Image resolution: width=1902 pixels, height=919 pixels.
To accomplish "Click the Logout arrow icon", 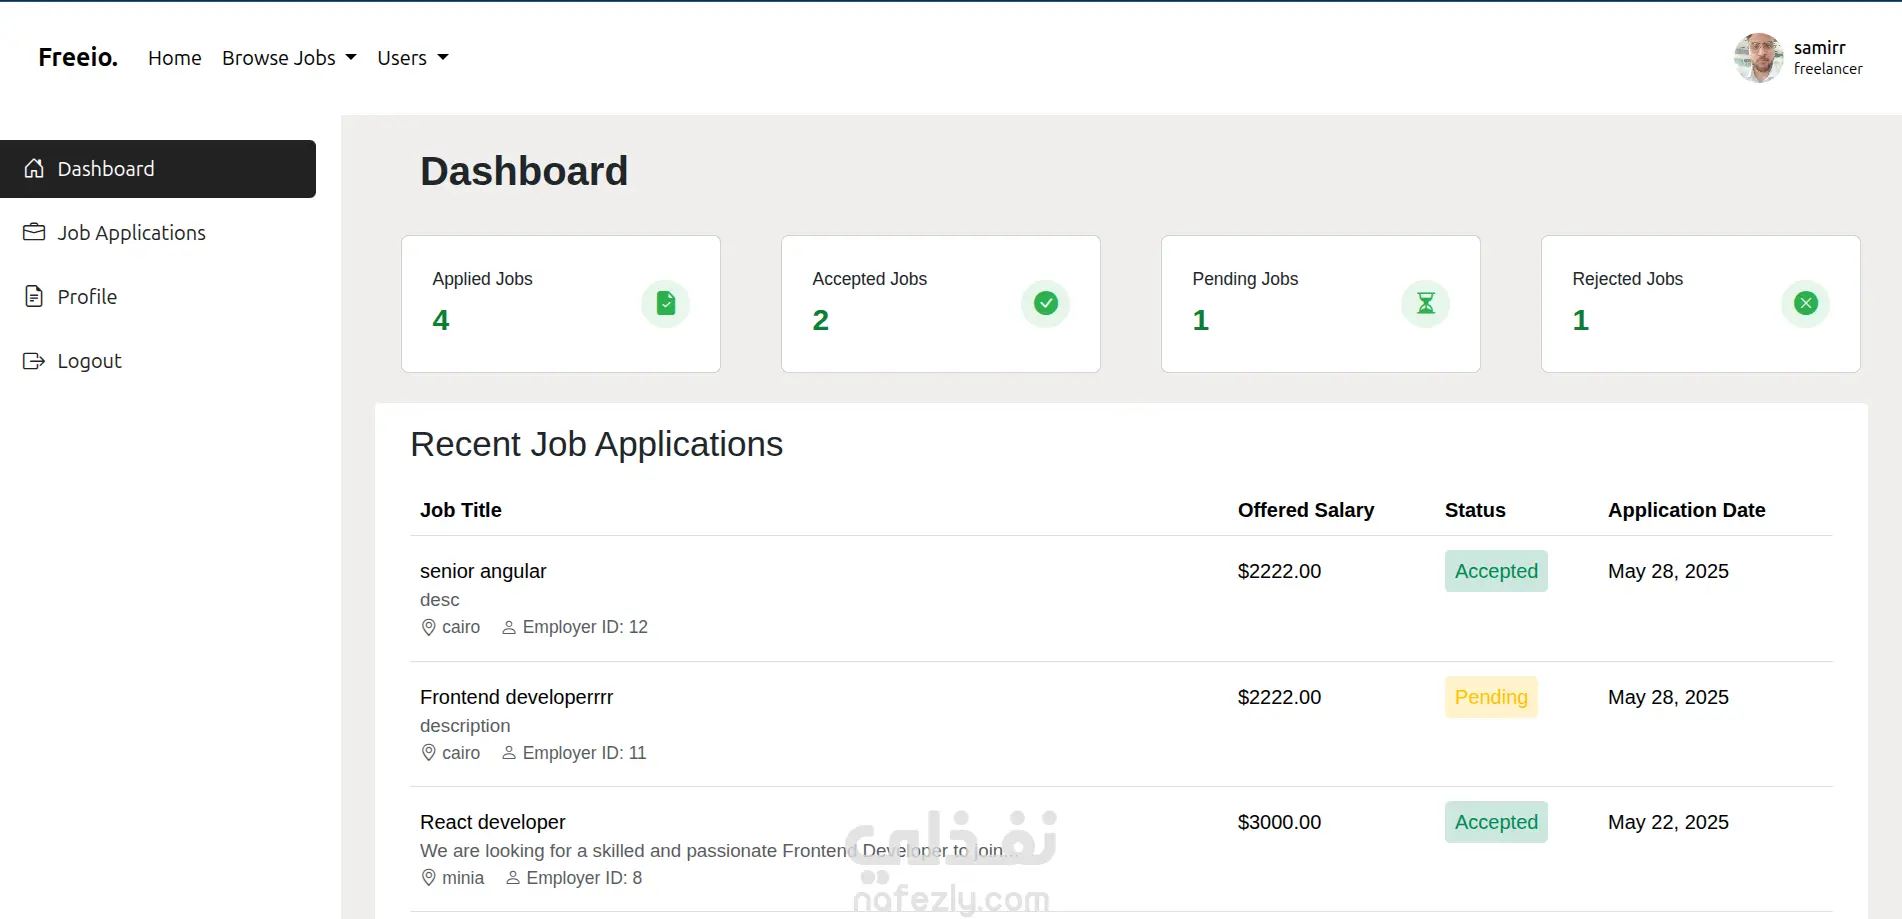I will (x=34, y=361).
